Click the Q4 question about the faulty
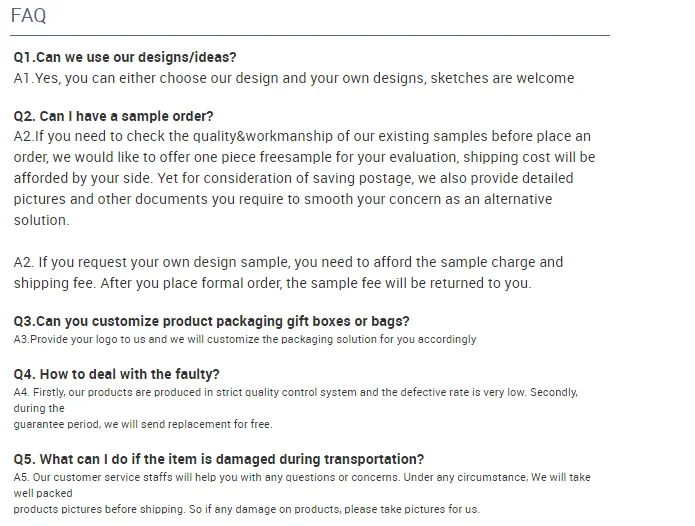 117,374
